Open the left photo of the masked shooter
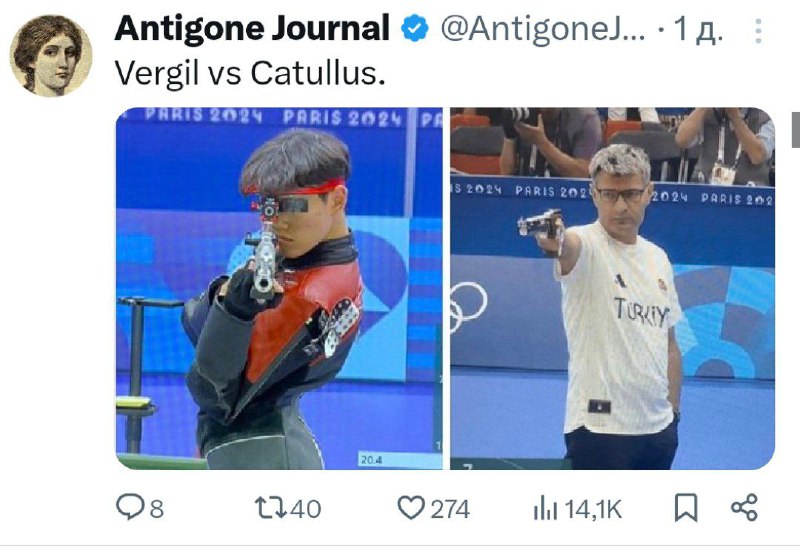 click(279, 288)
